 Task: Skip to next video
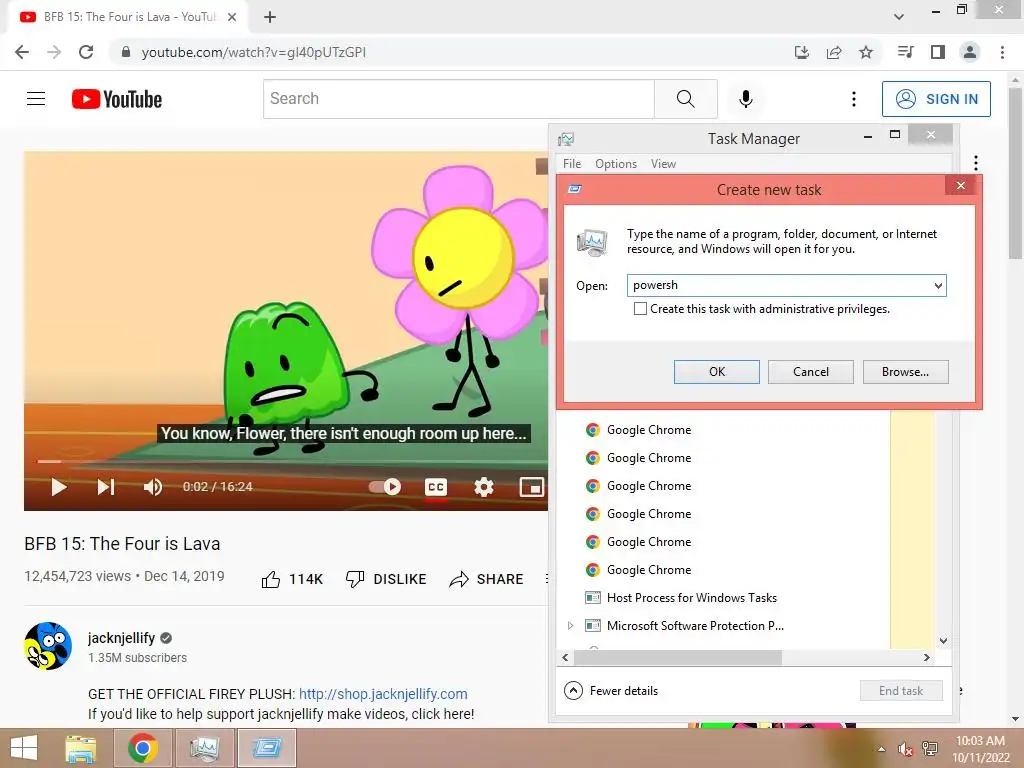tap(106, 487)
